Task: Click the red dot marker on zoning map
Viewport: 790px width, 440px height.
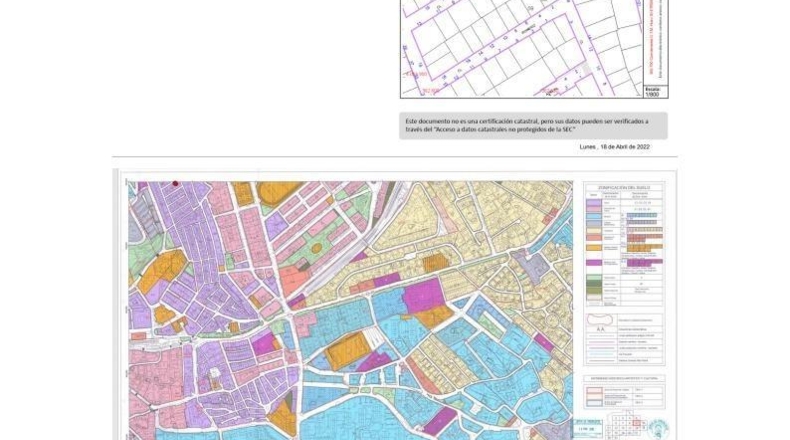Action: [175, 183]
